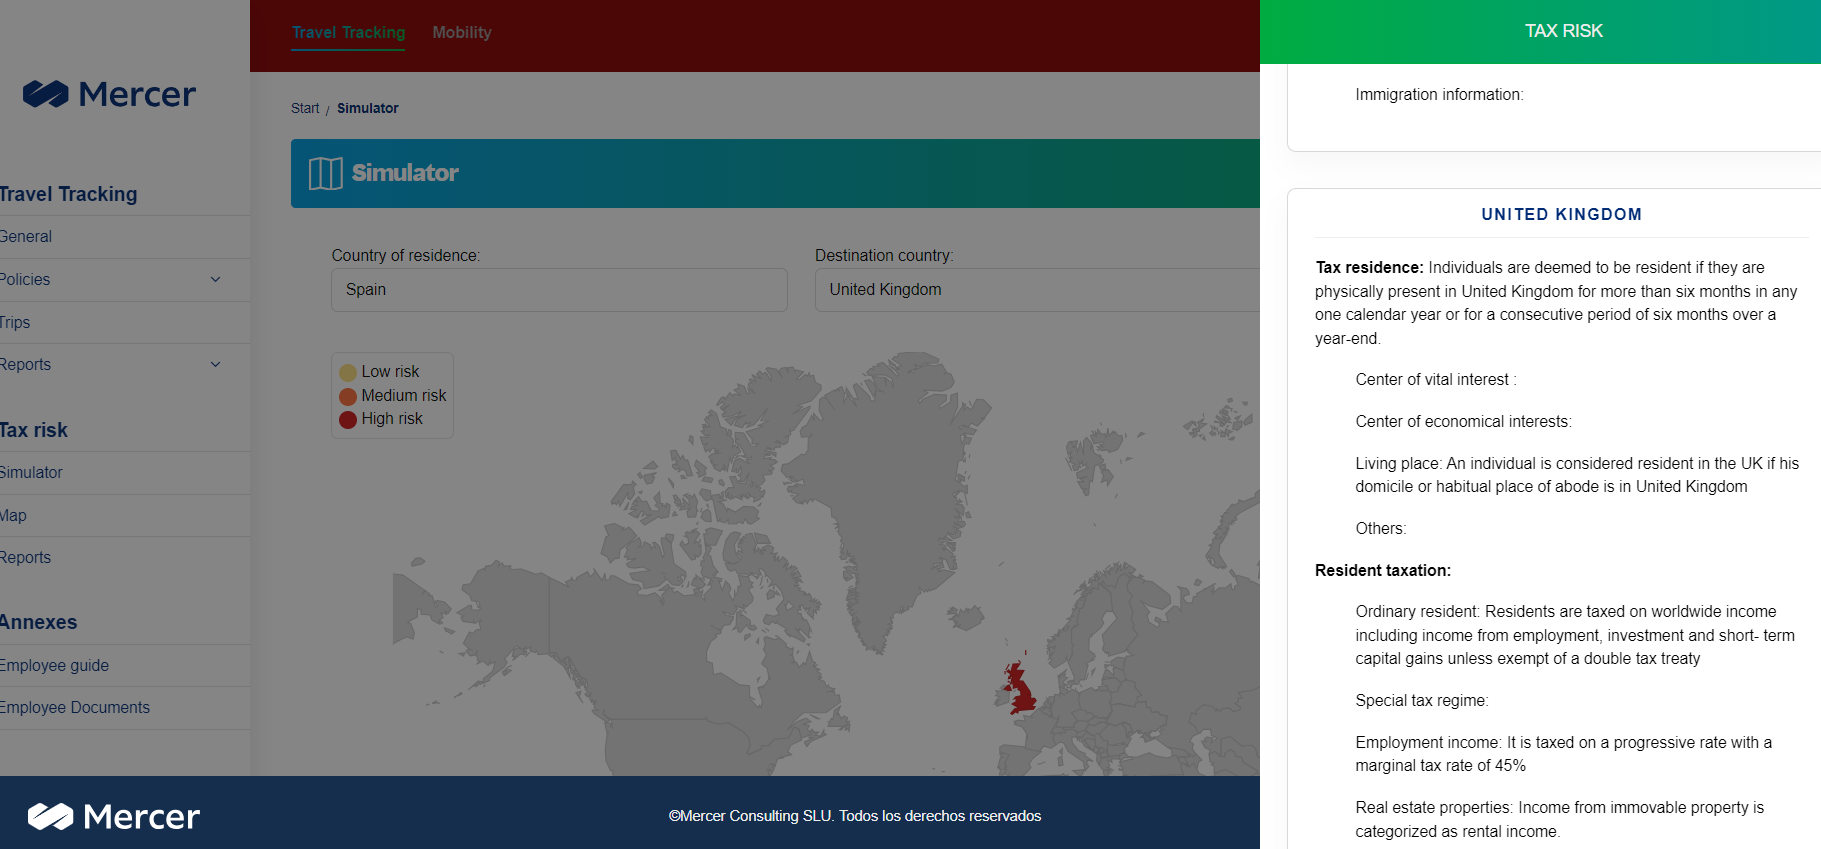Click the Tax risk sidebar heading
The height and width of the screenshot is (849, 1821).
coord(33,430)
